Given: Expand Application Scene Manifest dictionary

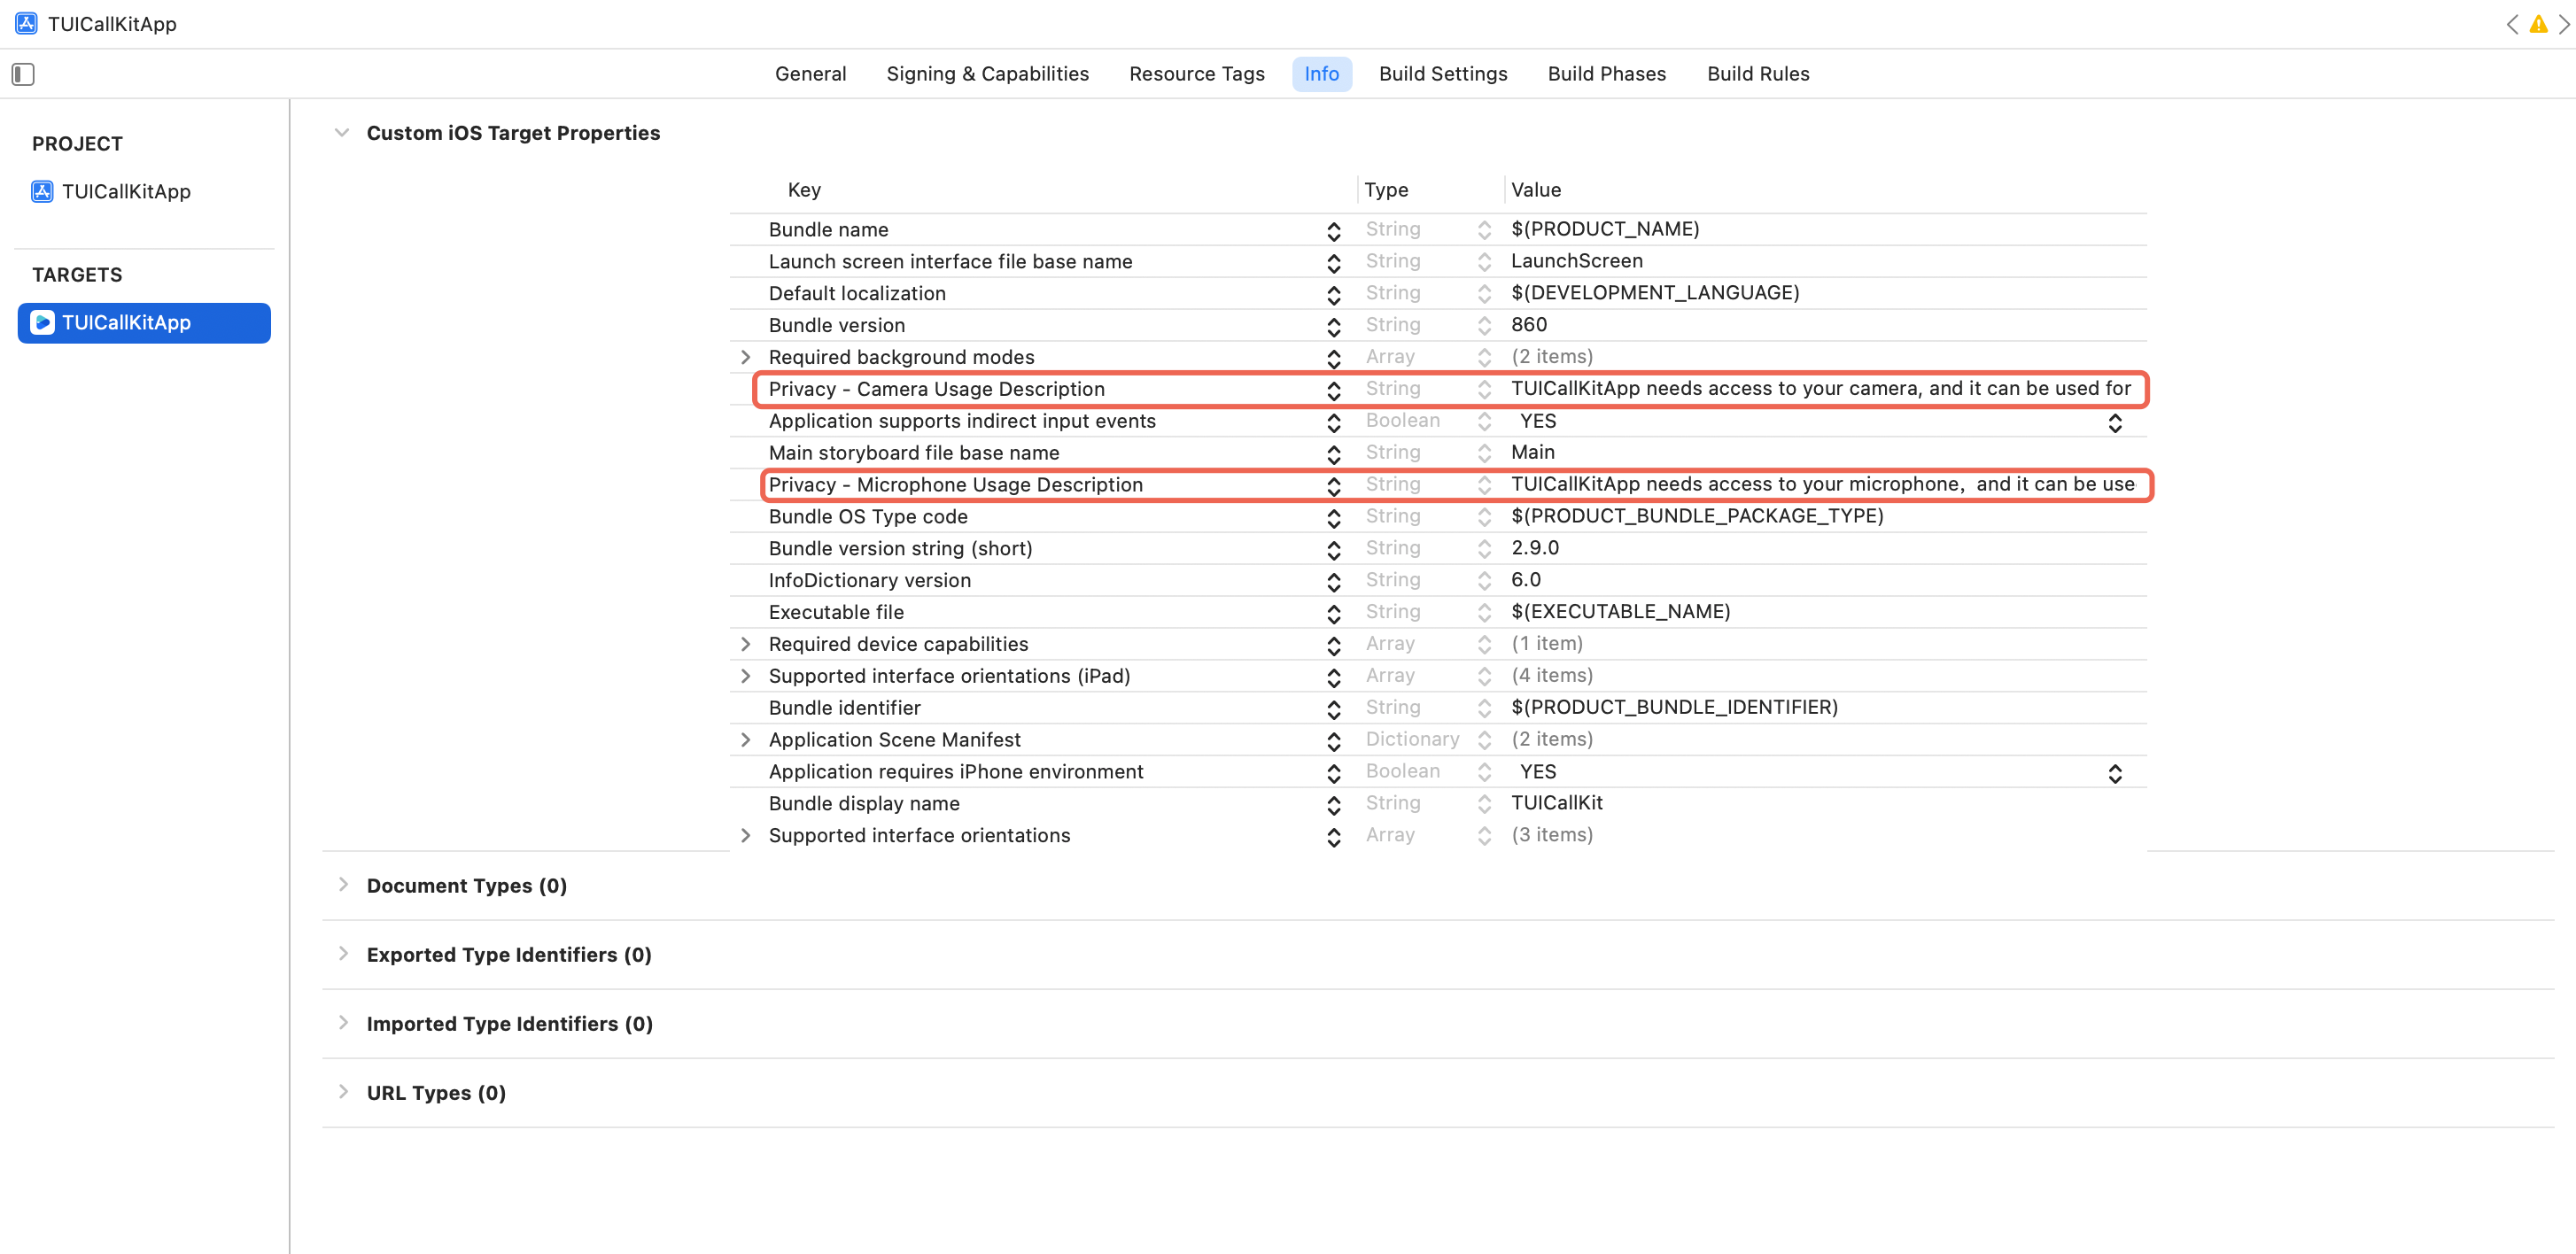Looking at the screenshot, I should [745, 740].
